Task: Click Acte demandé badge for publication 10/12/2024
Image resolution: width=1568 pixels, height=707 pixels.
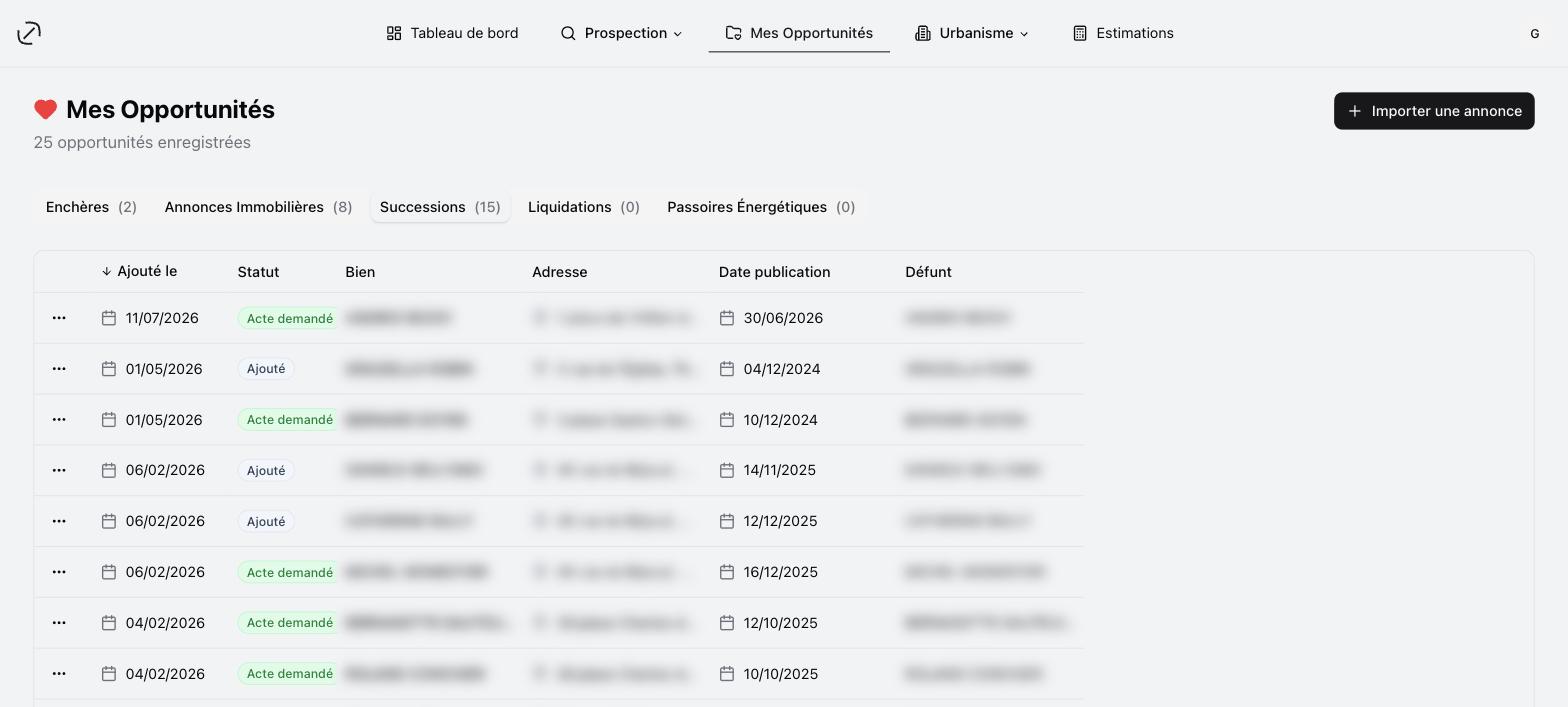Action: (289, 420)
